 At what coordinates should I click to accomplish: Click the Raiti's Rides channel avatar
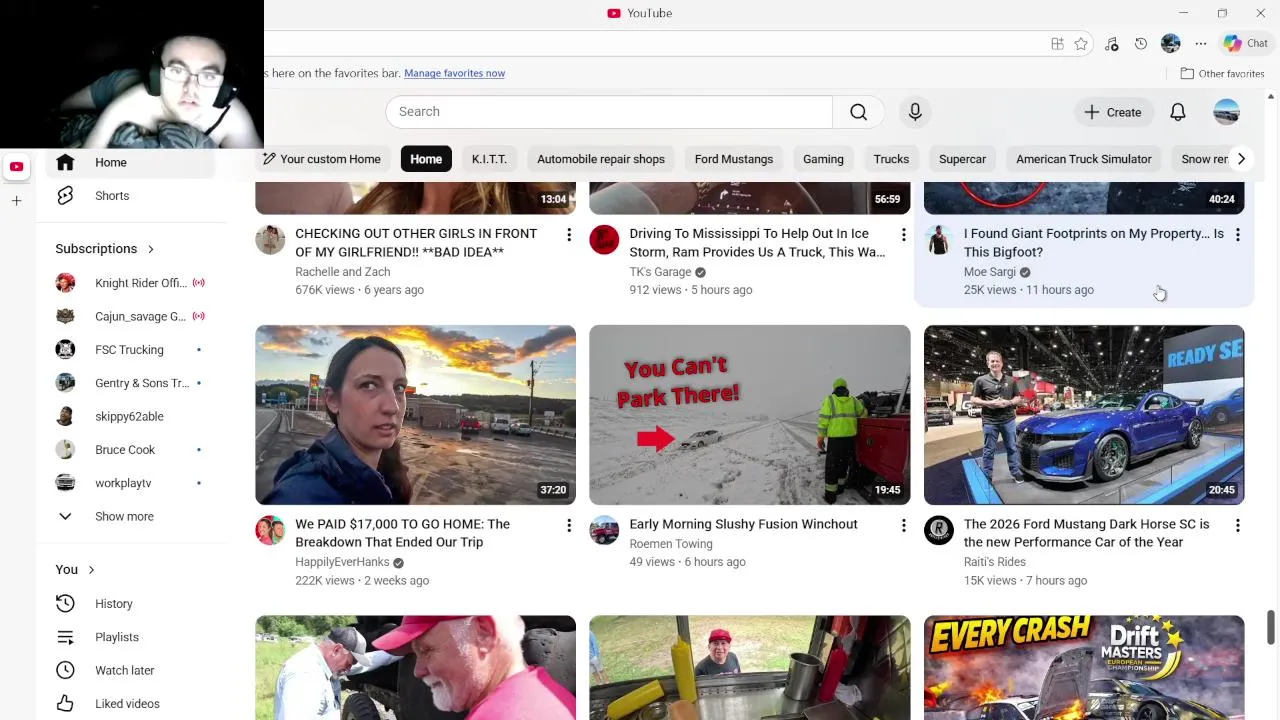(x=939, y=531)
